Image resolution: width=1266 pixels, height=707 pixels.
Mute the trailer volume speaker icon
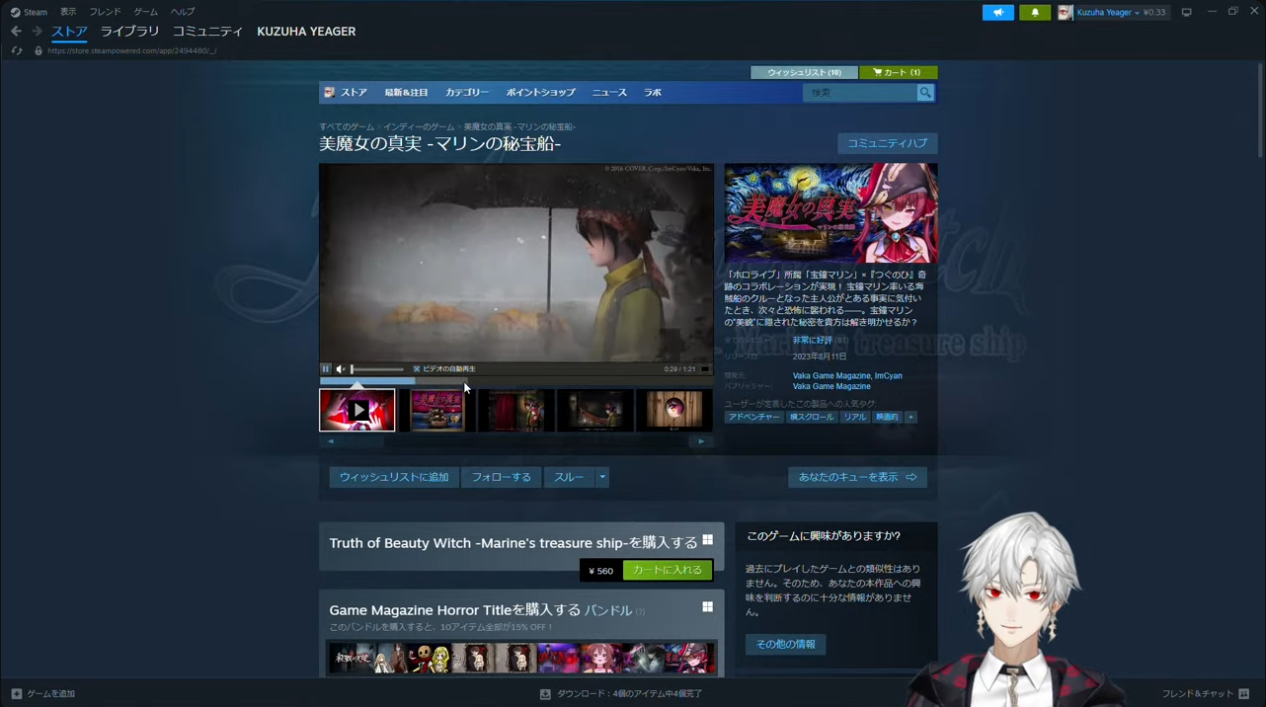tap(340, 369)
